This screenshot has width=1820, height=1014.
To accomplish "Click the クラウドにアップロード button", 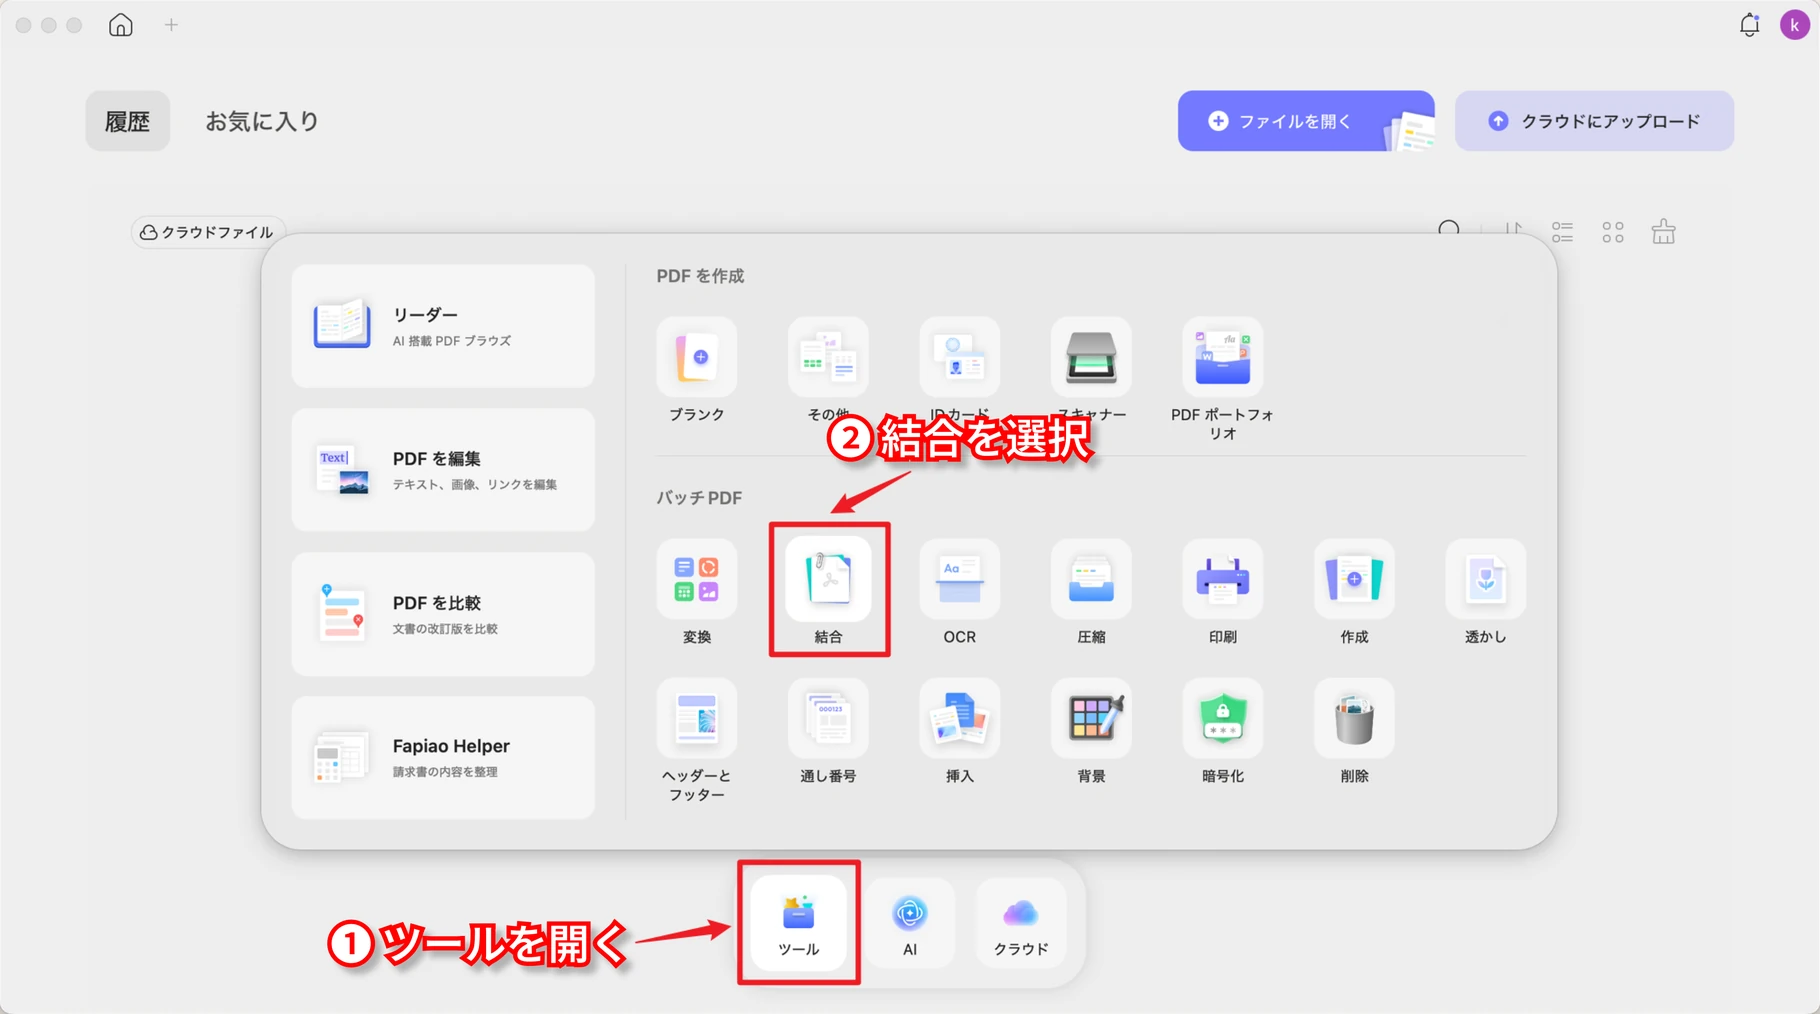I will click(x=1594, y=121).
